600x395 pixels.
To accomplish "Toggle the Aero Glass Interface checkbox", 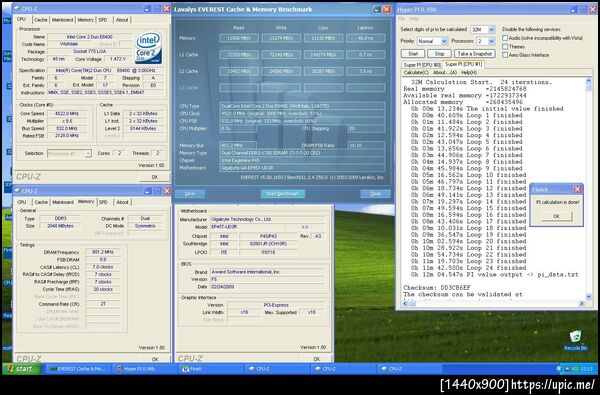I will click(x=505, y=55).
